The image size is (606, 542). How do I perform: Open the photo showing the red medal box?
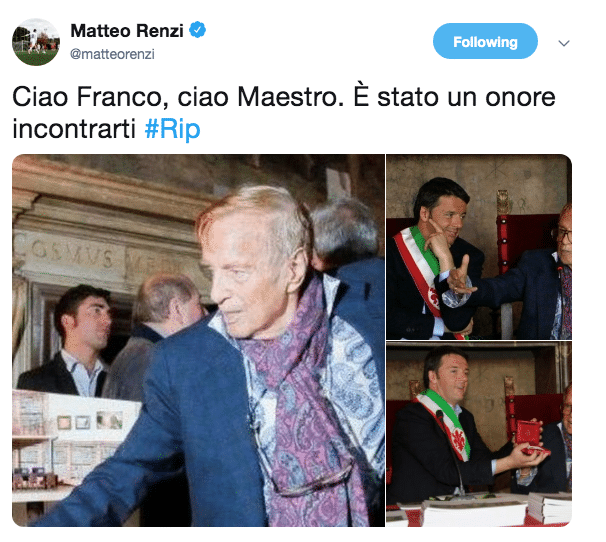pyautogui.click(x=479, y=434)
